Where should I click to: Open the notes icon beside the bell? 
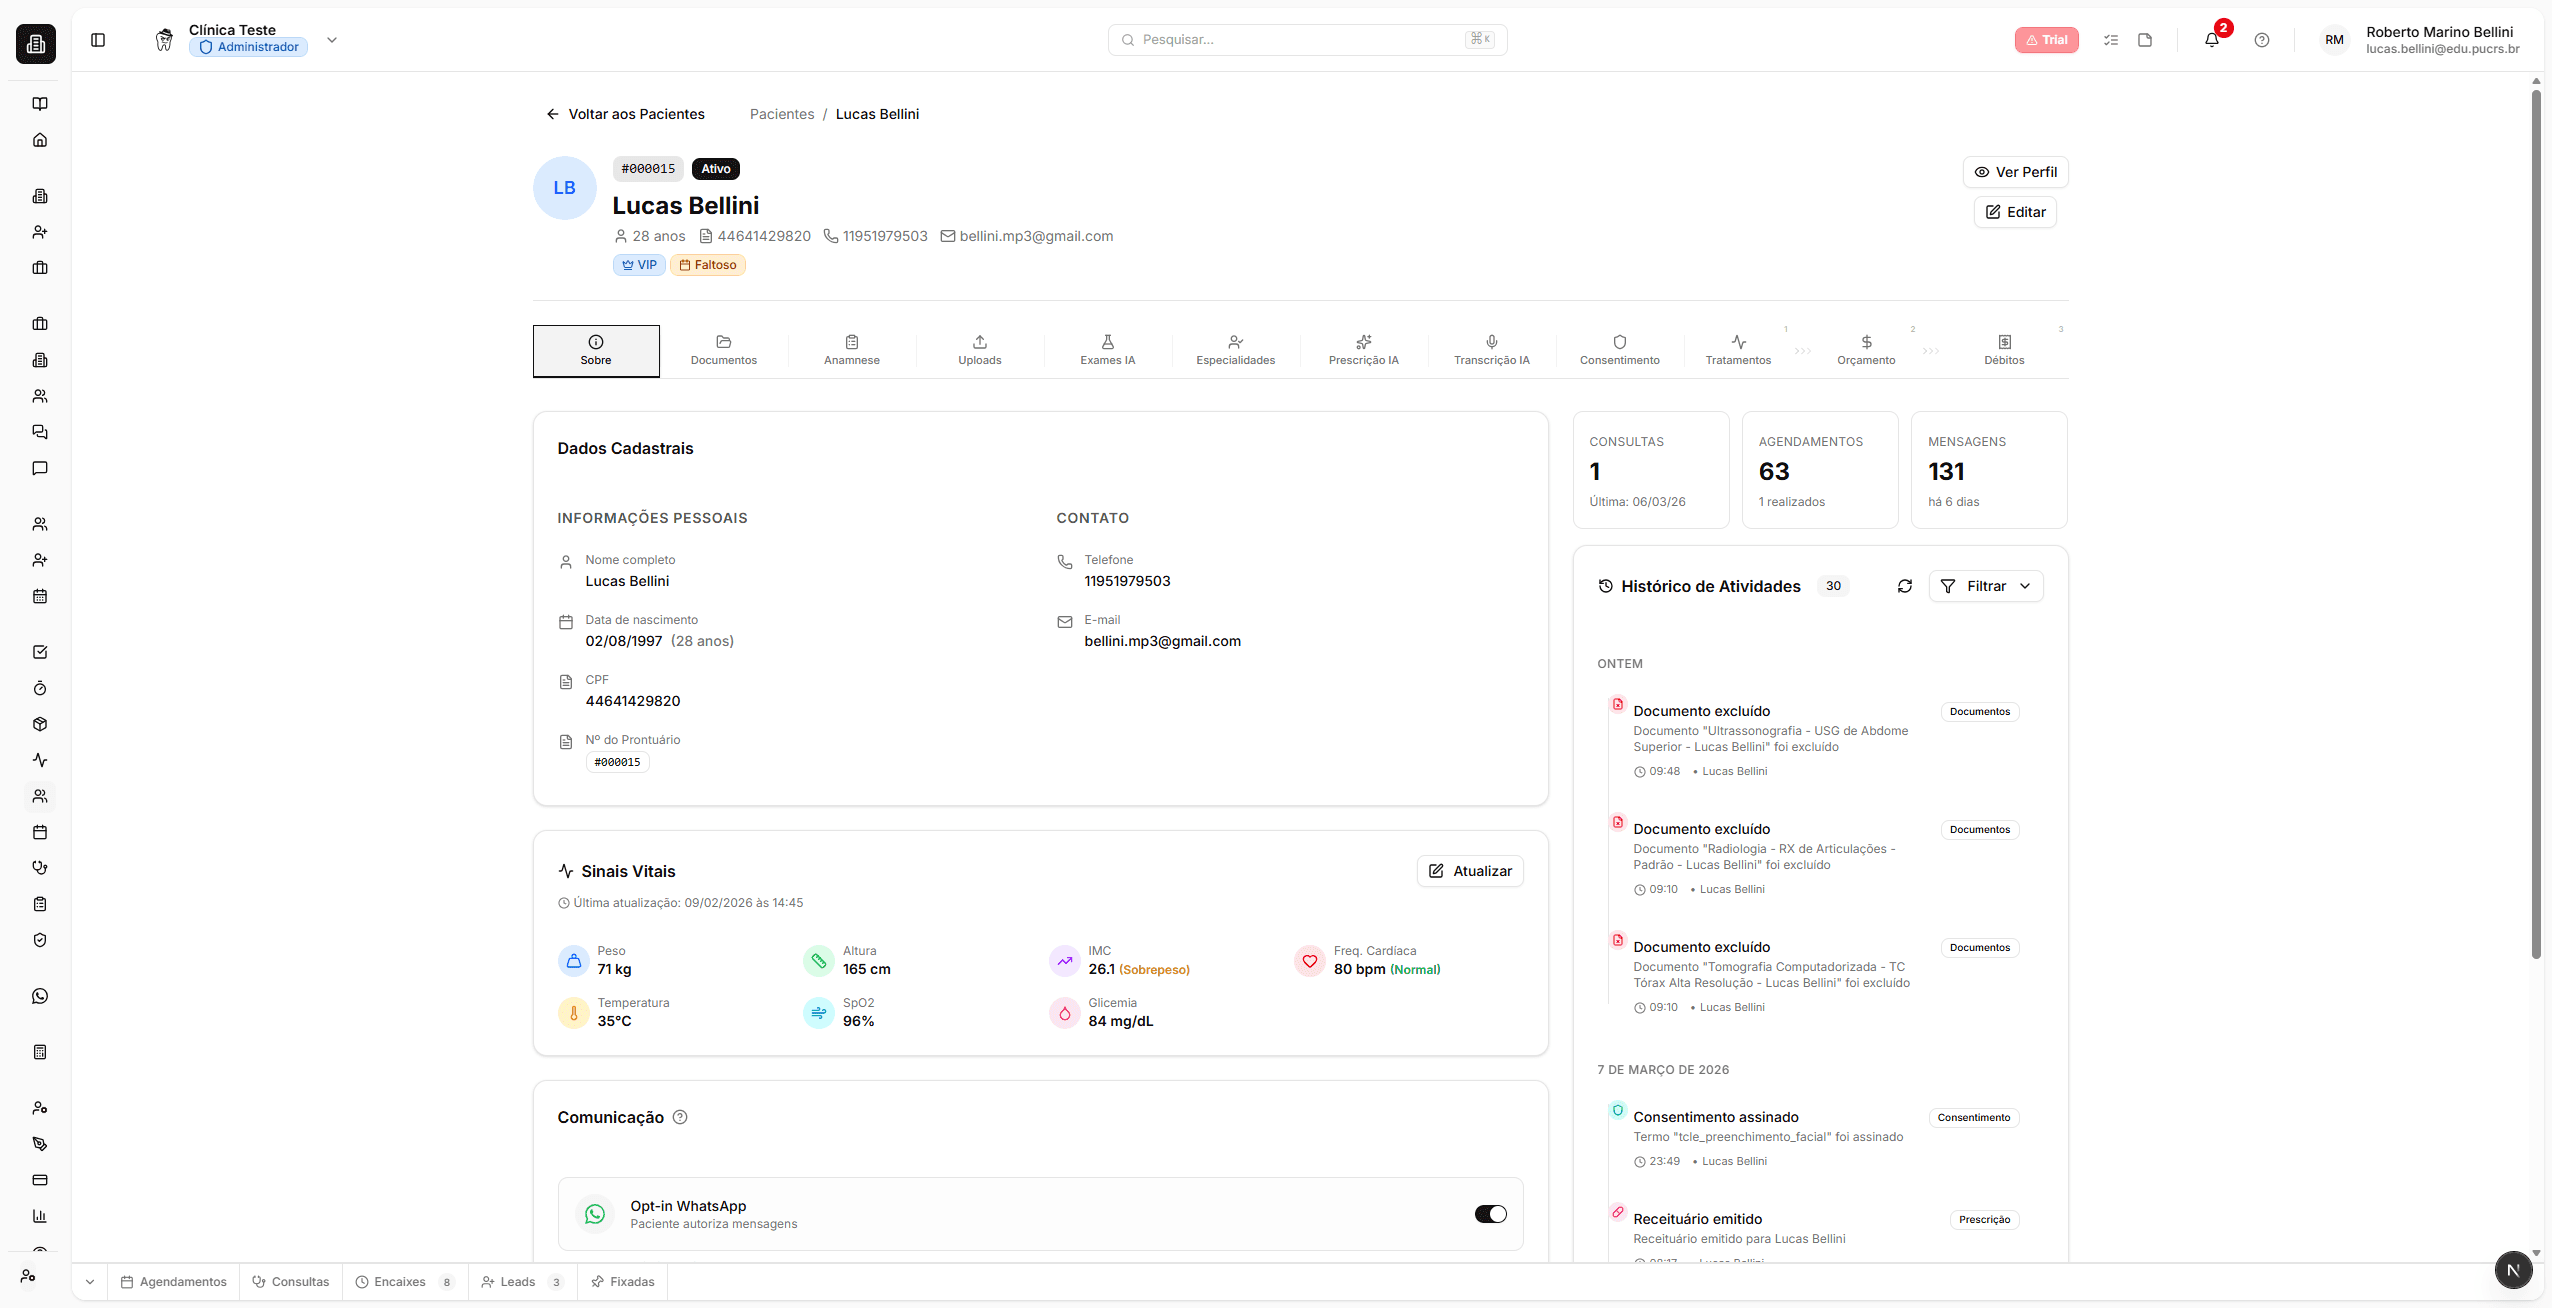[2145, 40]
